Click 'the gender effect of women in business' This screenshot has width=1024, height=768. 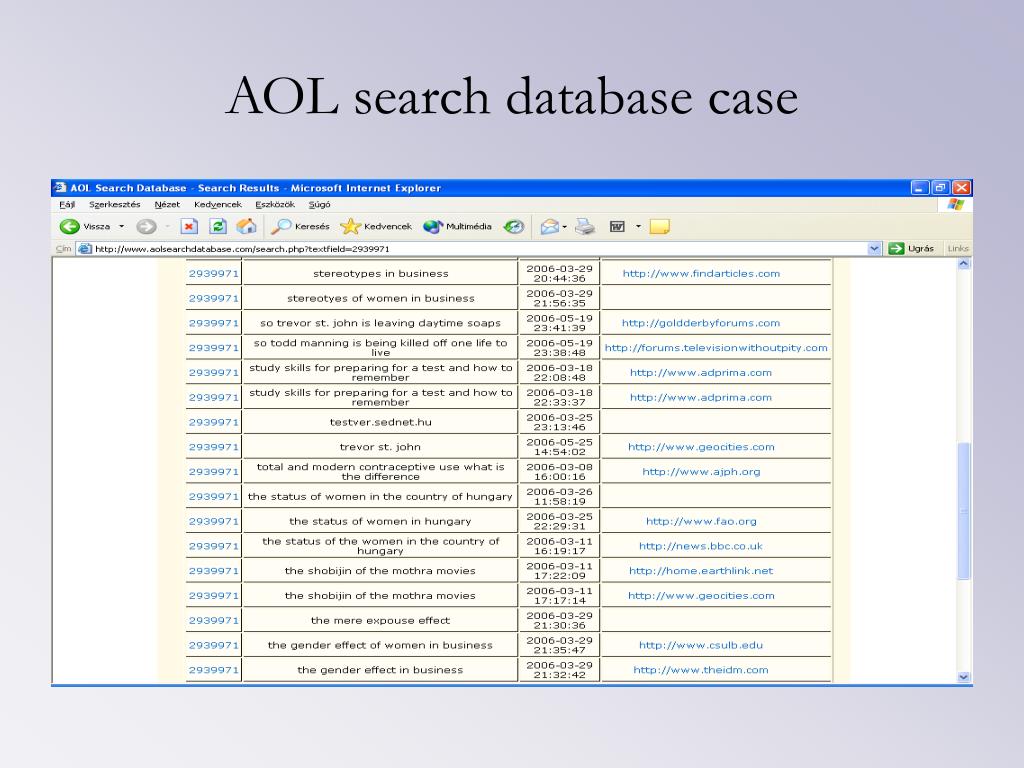380,645
